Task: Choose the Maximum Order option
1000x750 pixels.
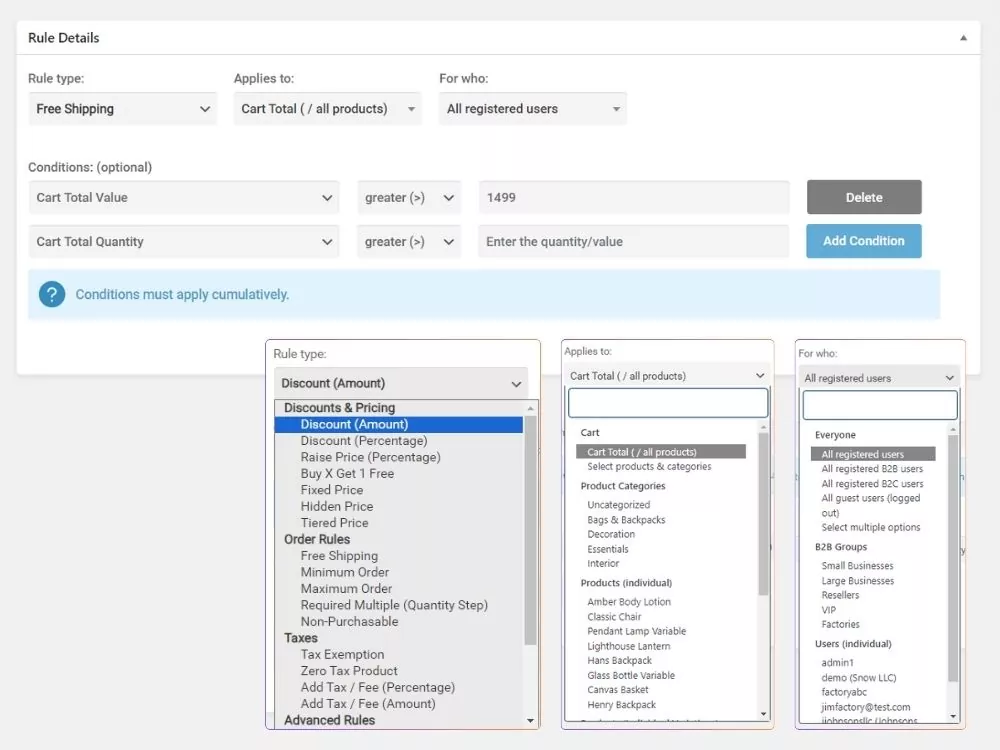Action: point(346,589)
